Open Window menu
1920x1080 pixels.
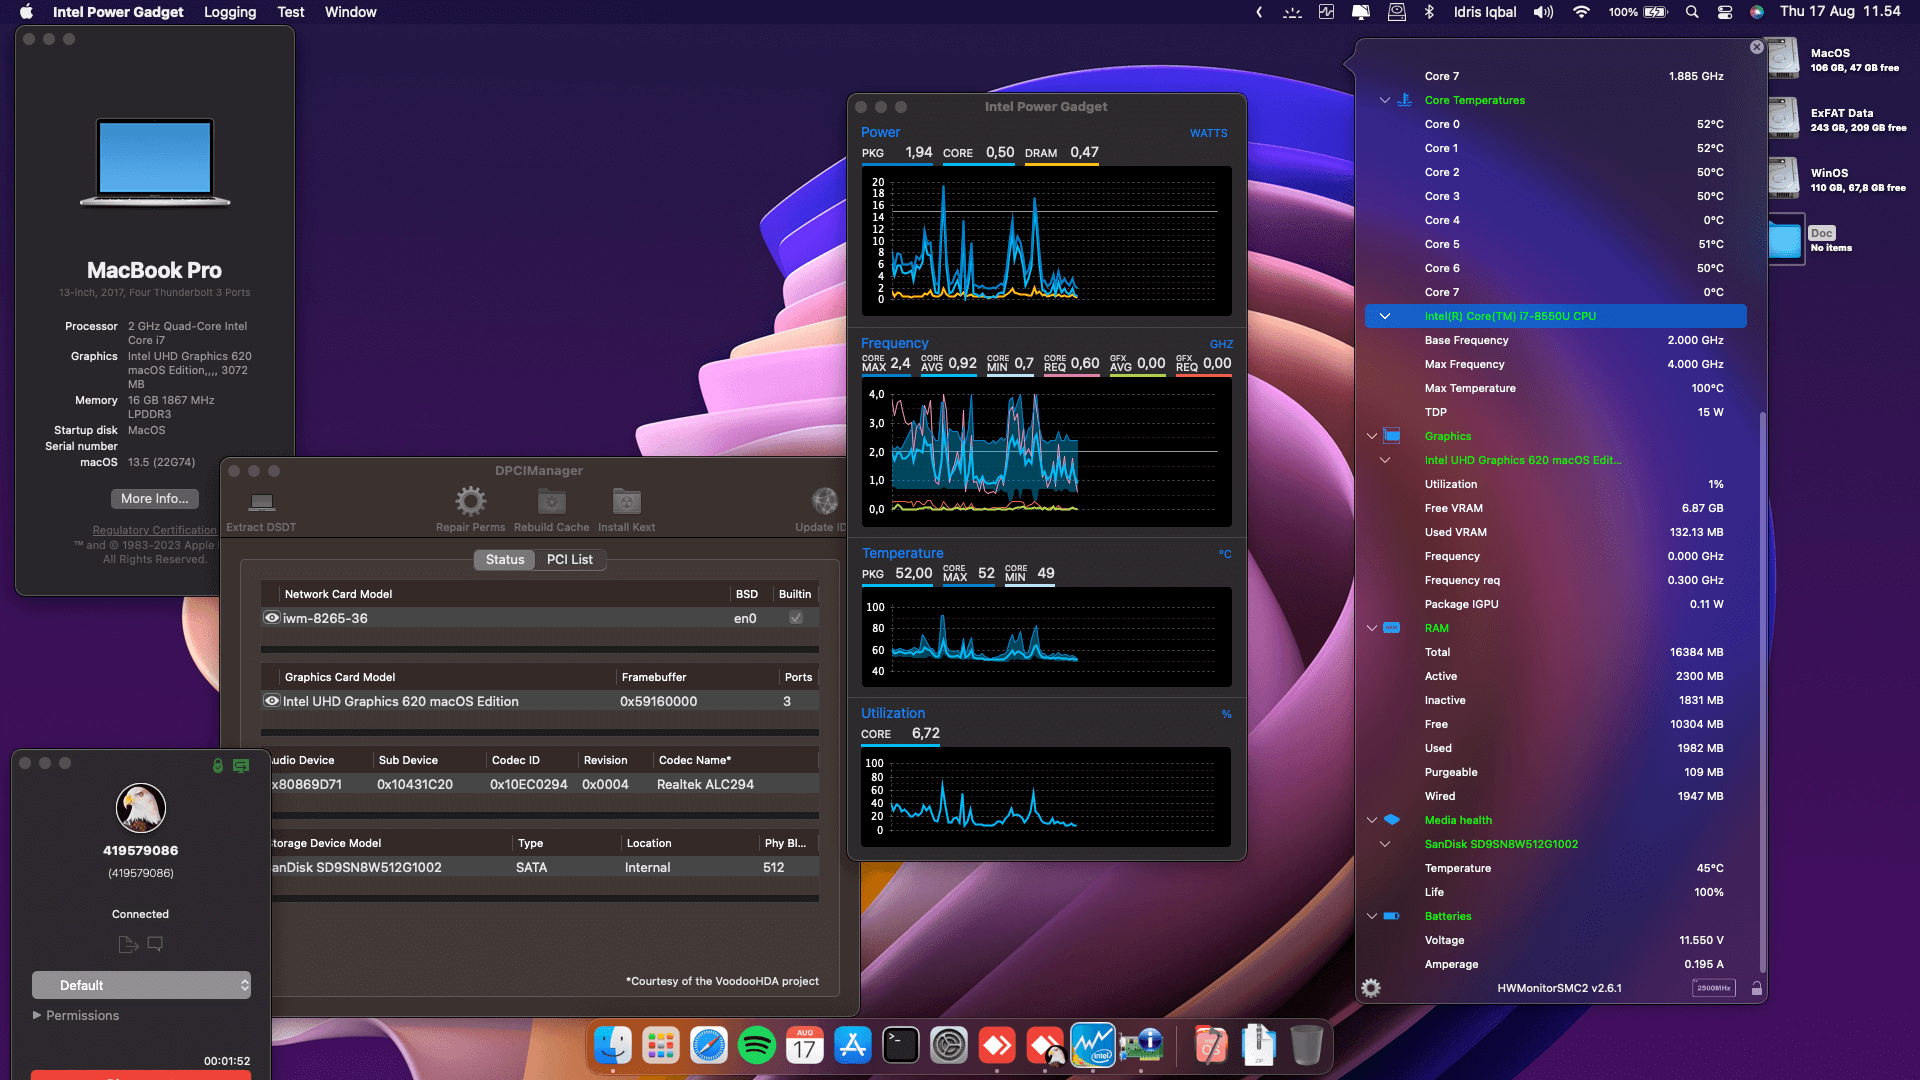(x=351, y=12)
